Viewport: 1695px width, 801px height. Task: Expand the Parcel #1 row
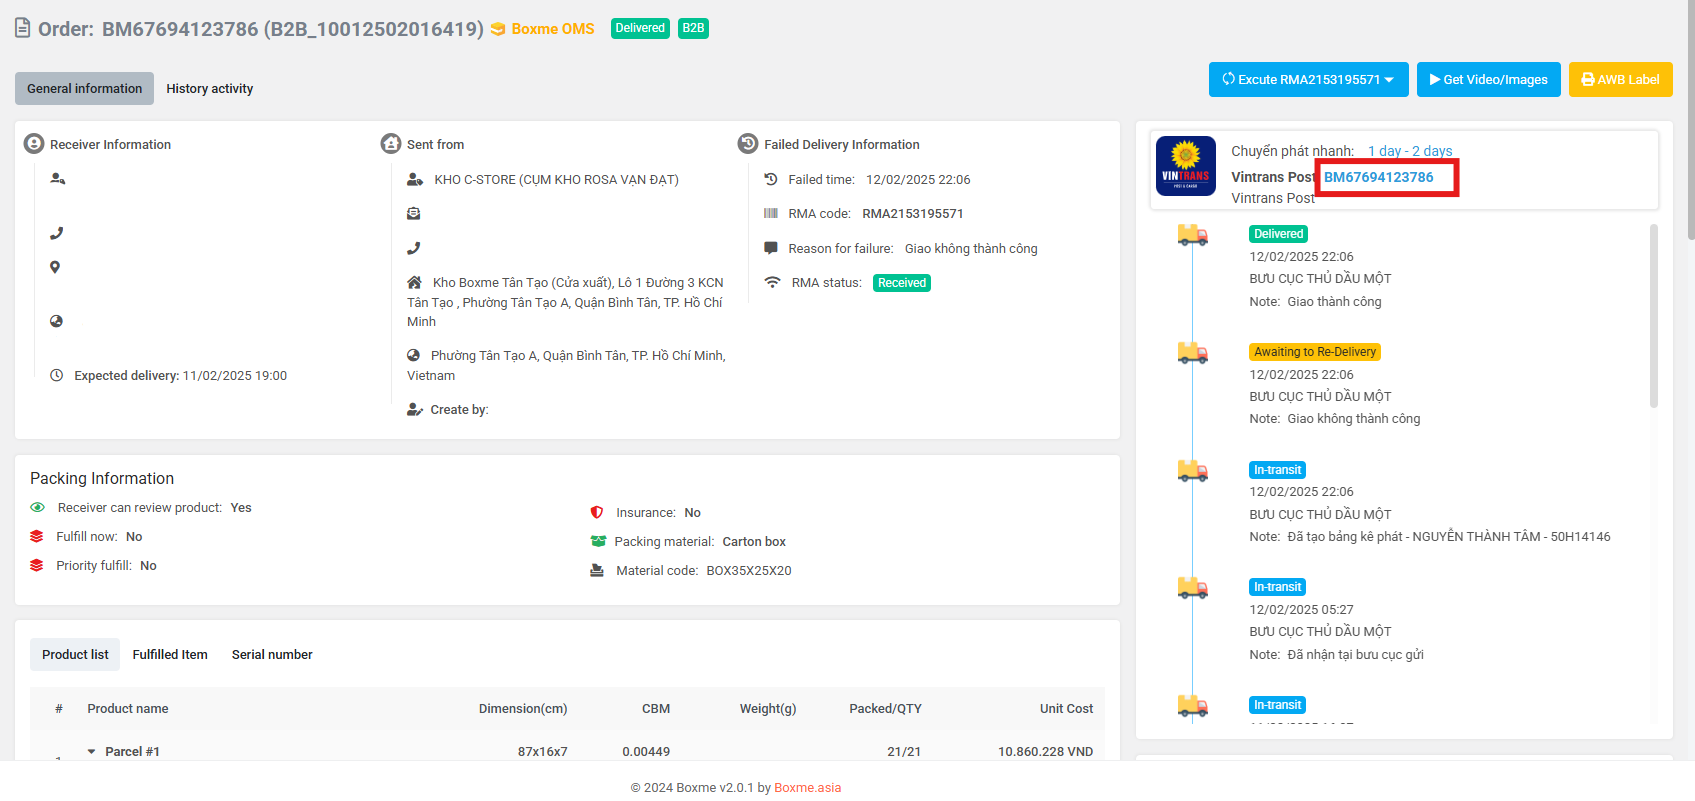click(x=92, y=752)
